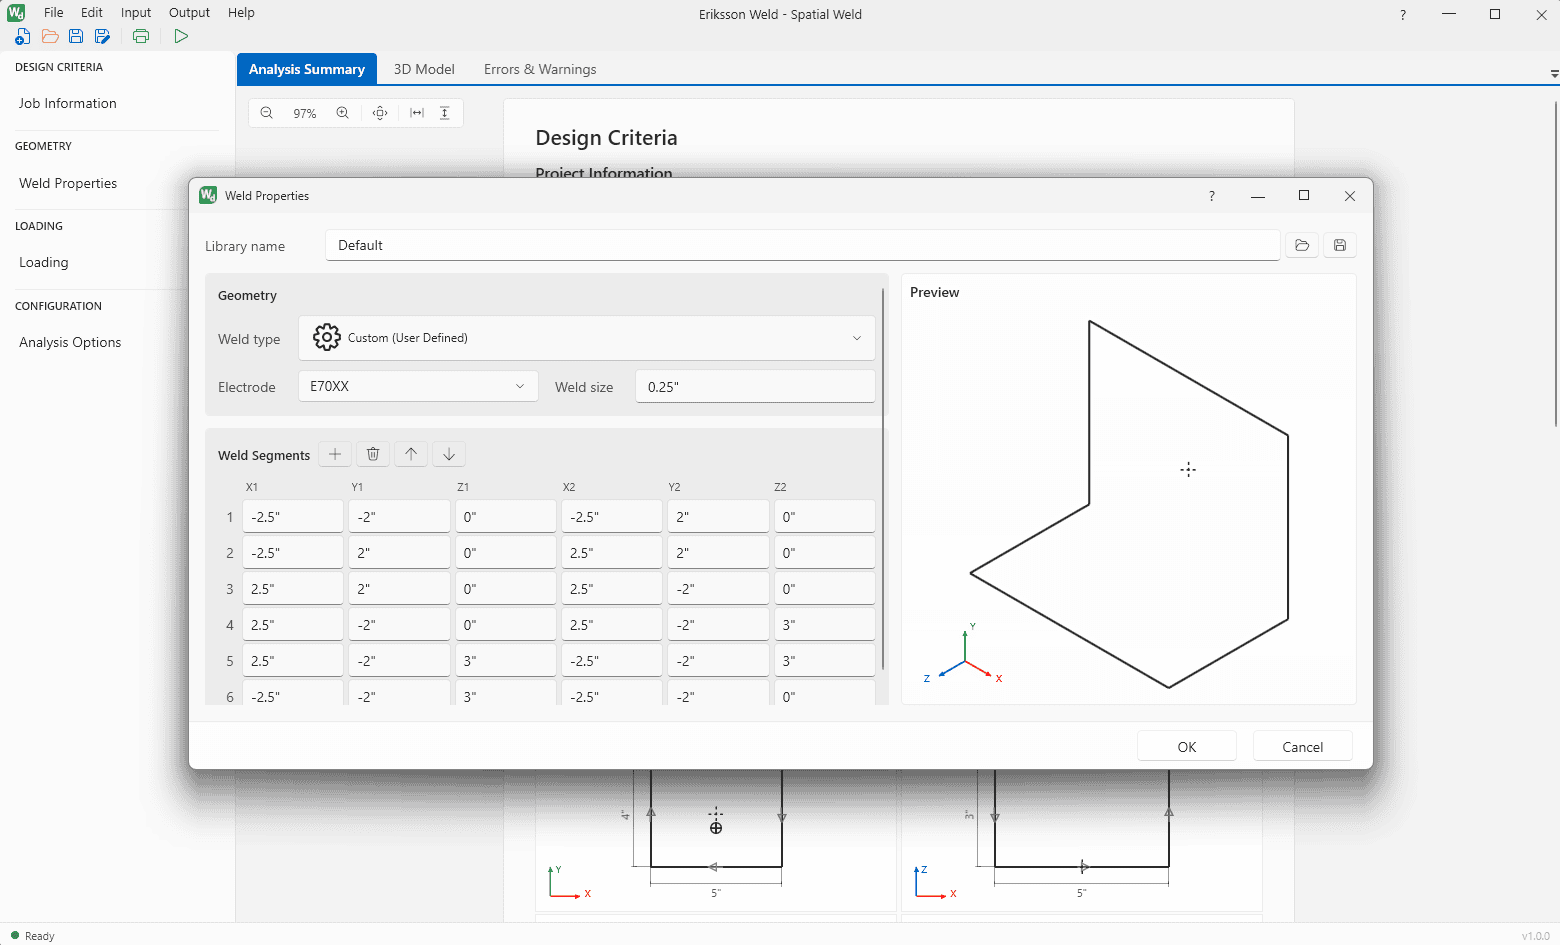1560x945 pixels.
Task: Click segment 6 Z2 field
Action: 825,693
